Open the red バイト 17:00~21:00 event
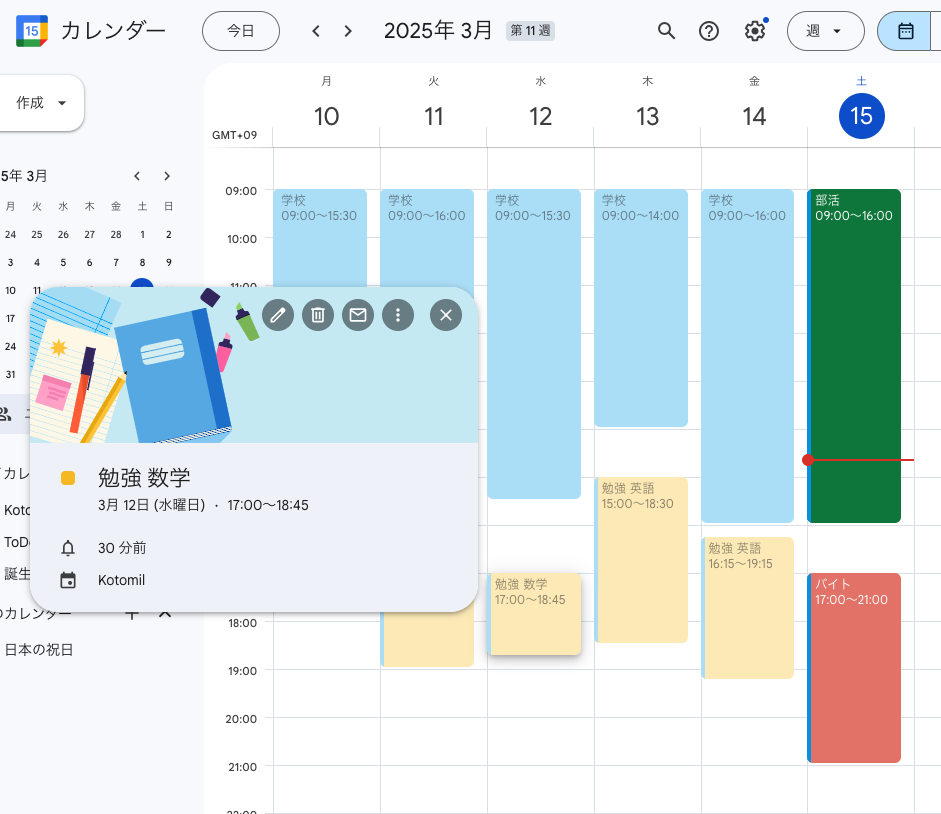 [x=854, y=668]
